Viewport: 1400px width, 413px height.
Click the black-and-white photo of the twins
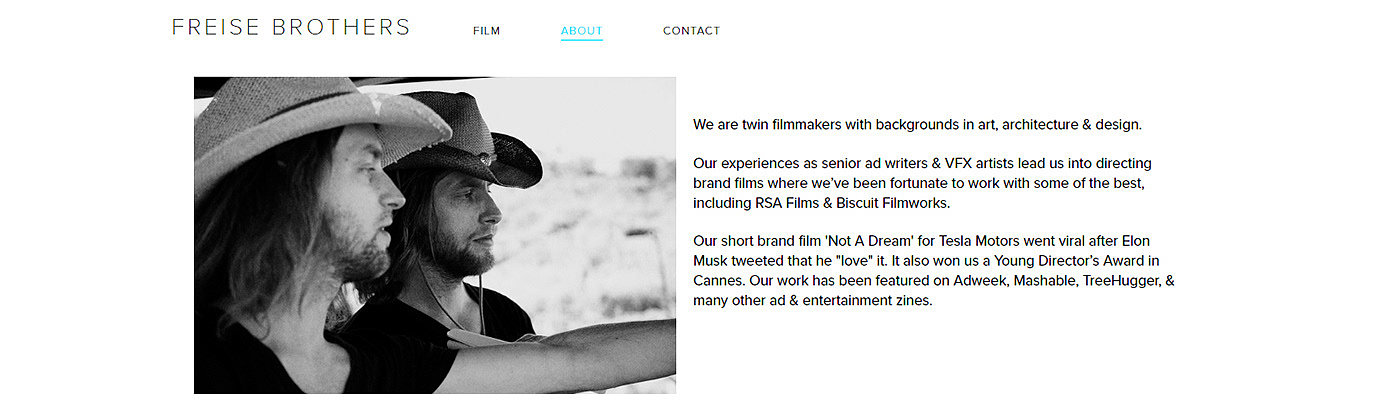pyautogui.click(x=434, y=235)
